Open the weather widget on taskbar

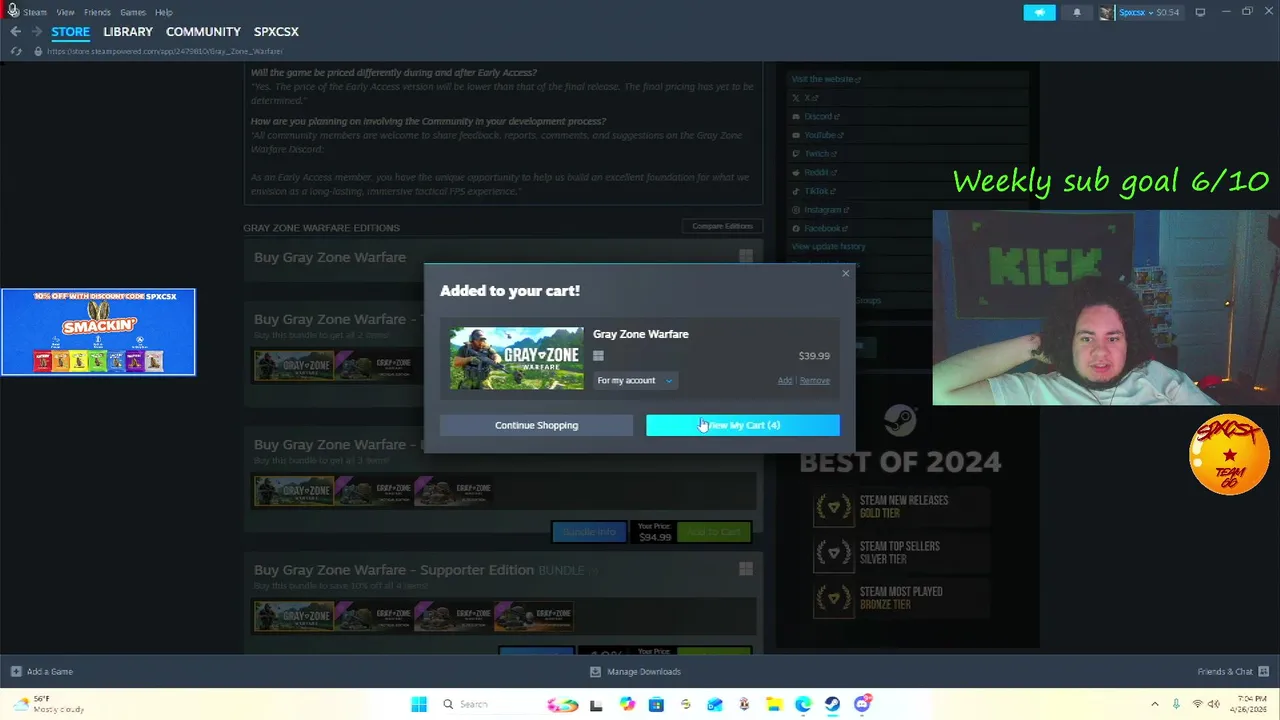click(x=48, y=704)
